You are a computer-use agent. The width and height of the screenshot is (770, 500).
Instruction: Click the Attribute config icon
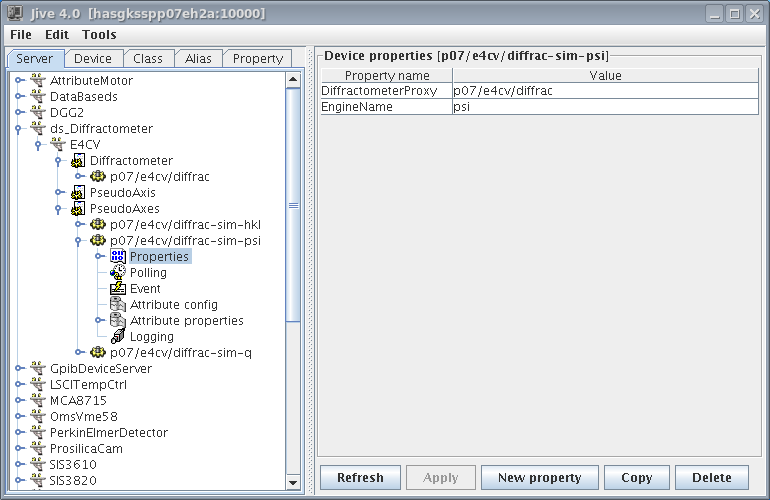click(x=118, y=305)
